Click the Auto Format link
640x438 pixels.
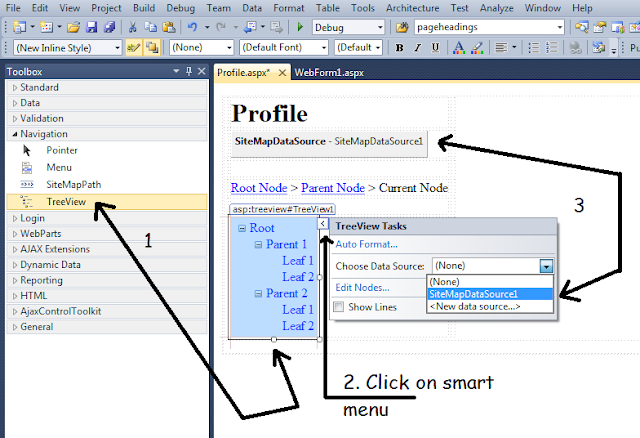[x=367, y=244]
